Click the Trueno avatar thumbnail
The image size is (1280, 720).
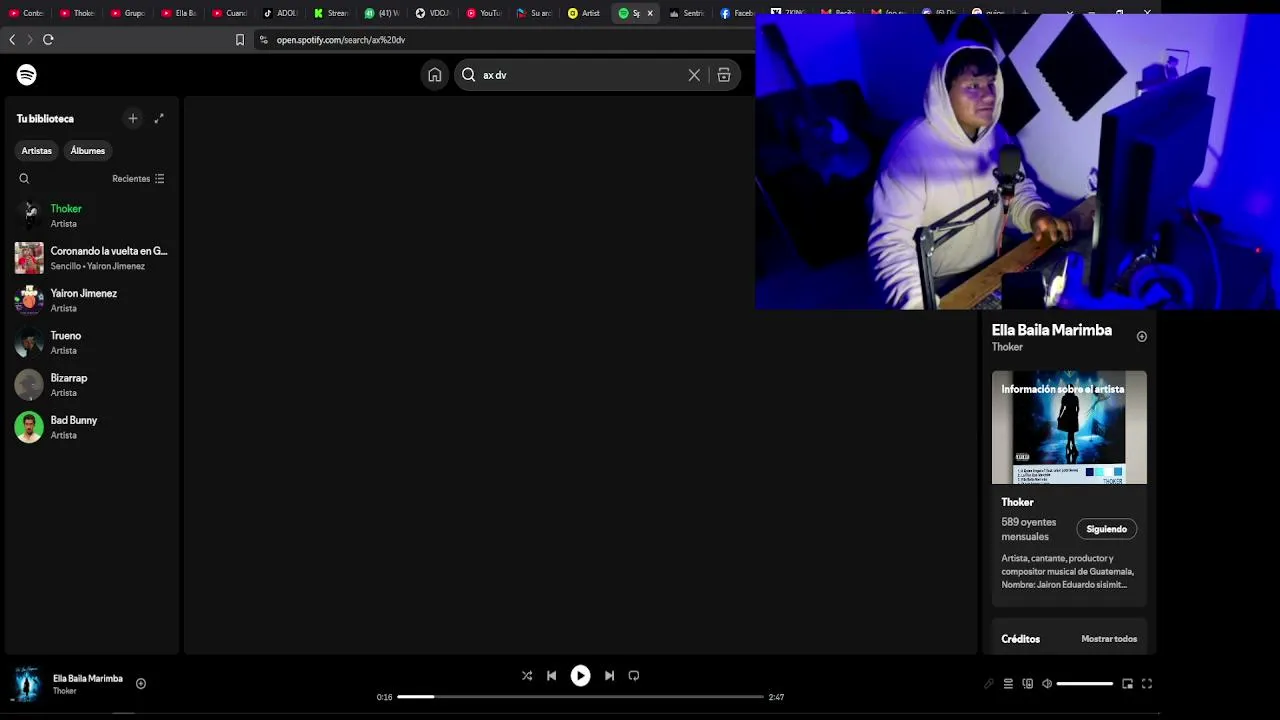click(x=29, y=343)
